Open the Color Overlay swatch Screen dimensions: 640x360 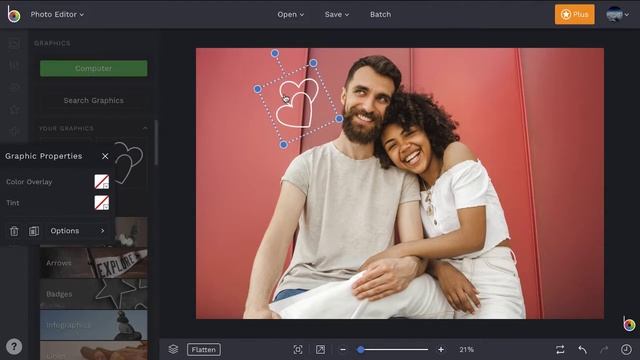[x=102, y=182]
